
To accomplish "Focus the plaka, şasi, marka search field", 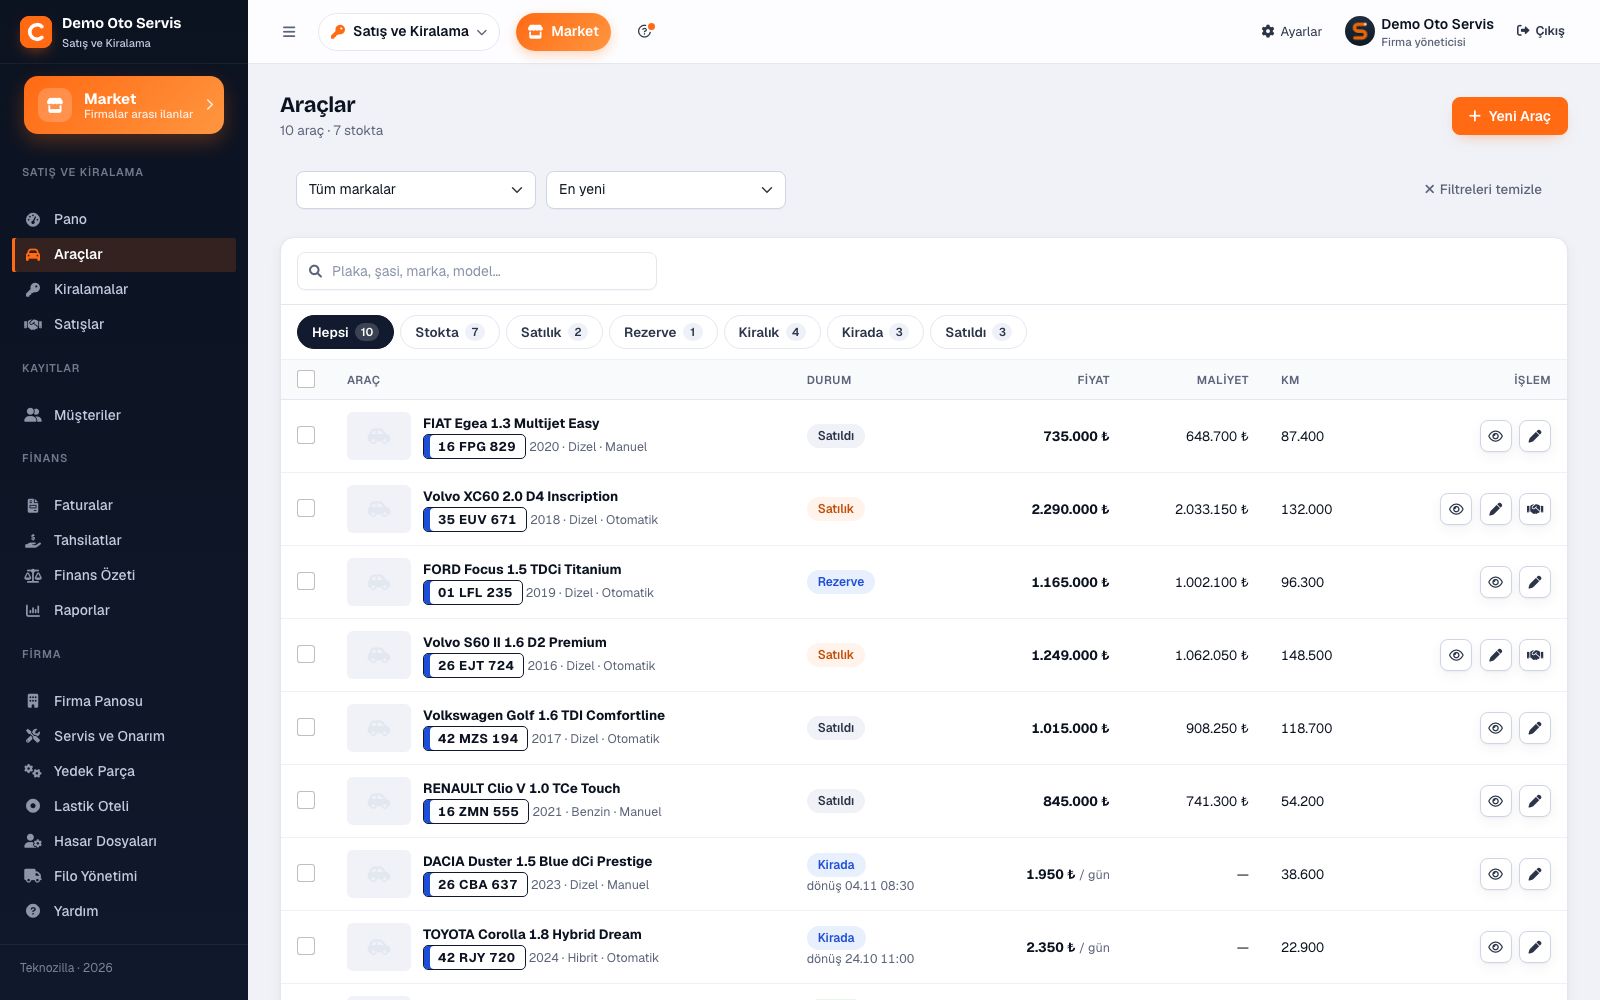I will point(477,271).
